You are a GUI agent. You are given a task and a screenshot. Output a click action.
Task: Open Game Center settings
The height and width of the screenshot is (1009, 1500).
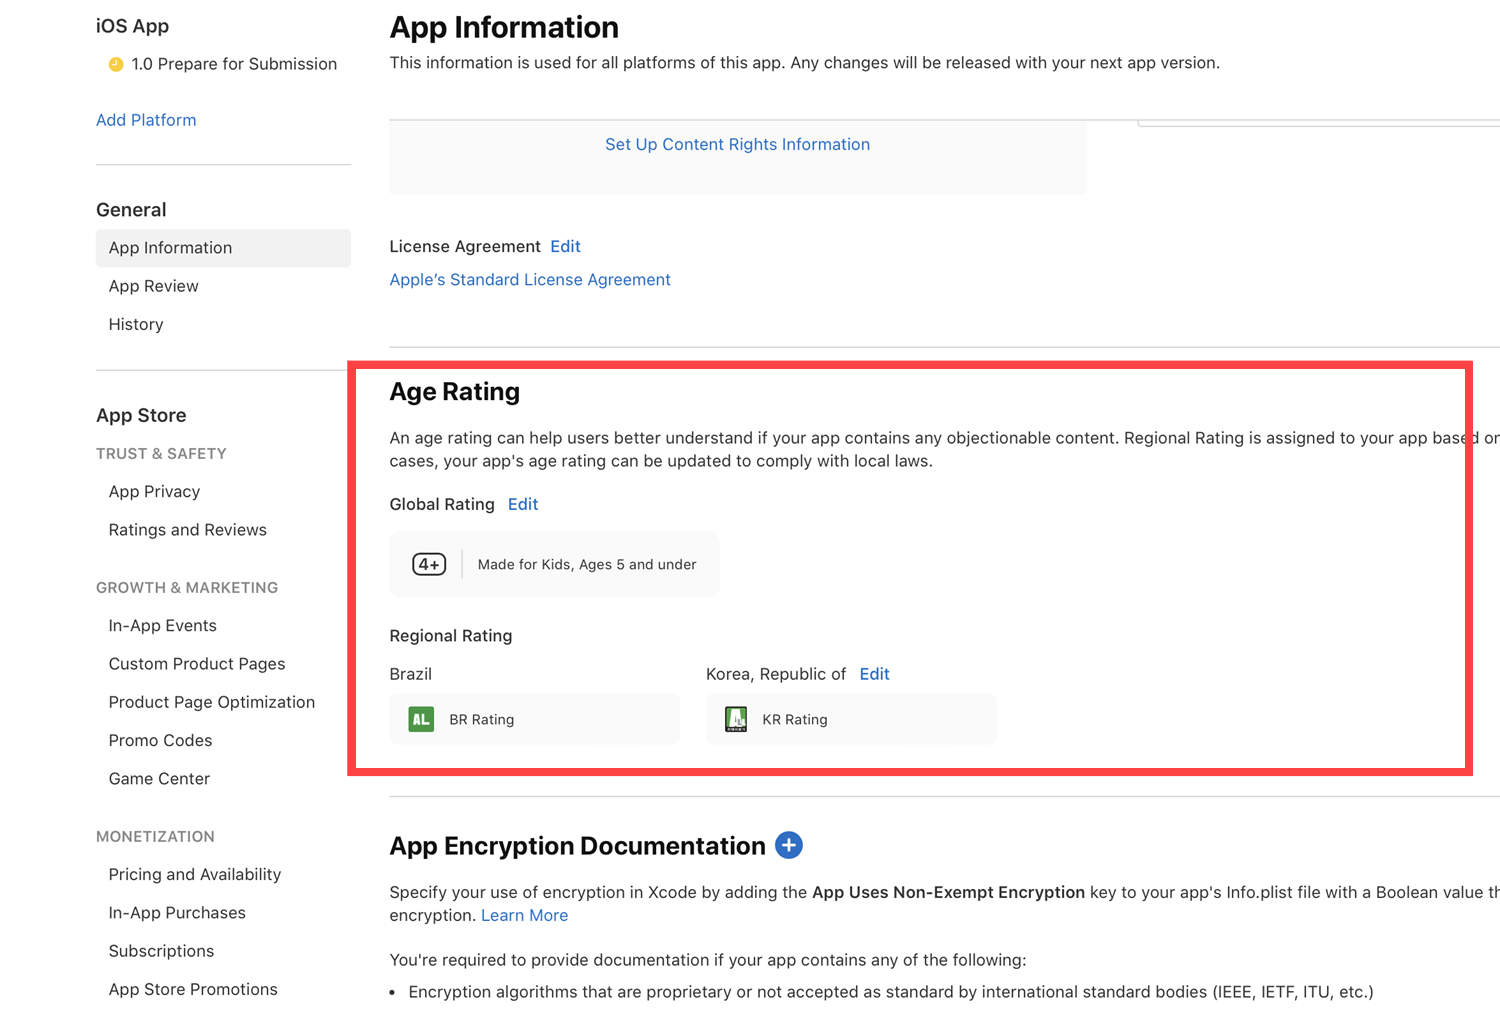point(159,778)
